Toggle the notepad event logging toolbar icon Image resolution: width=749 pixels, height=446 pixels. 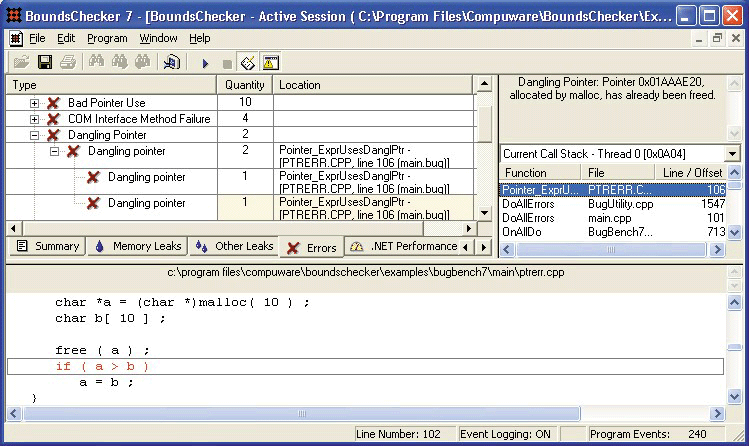click(x=248, y=63)
